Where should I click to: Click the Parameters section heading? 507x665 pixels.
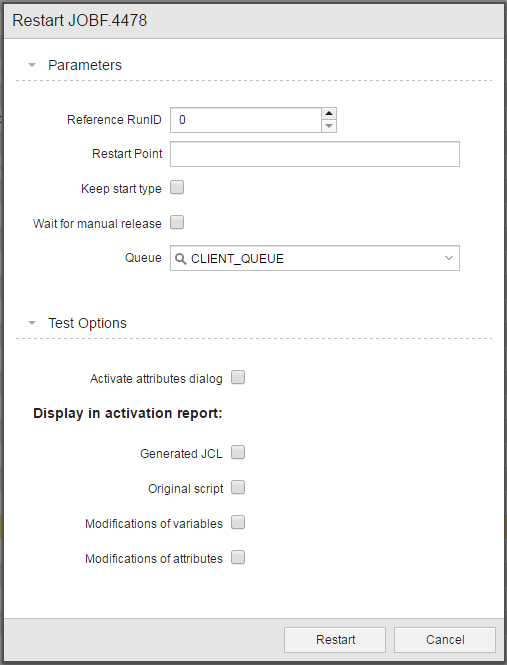pyautogui.click(x=85, y=65)
